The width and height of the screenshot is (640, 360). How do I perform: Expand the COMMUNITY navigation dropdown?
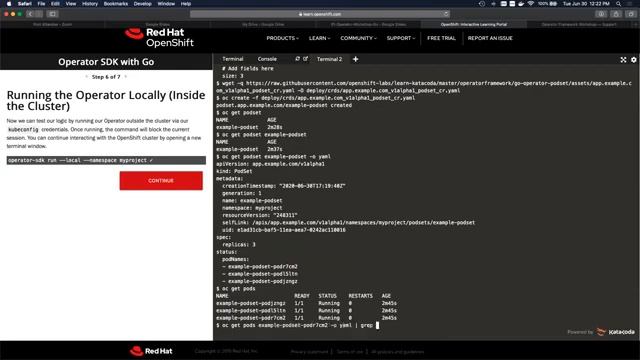pyautogui.click(x=358, y=38)
